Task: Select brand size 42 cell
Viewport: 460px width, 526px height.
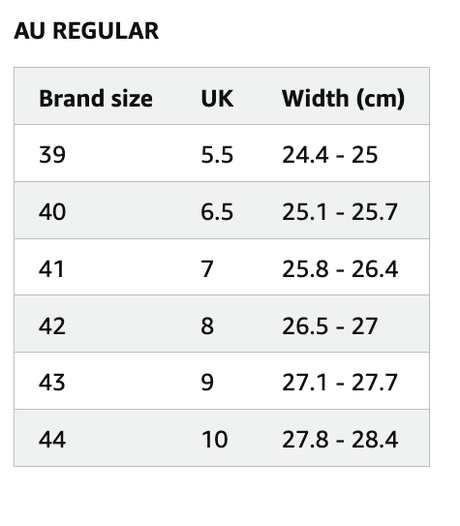Action: [x=52, y=326]
